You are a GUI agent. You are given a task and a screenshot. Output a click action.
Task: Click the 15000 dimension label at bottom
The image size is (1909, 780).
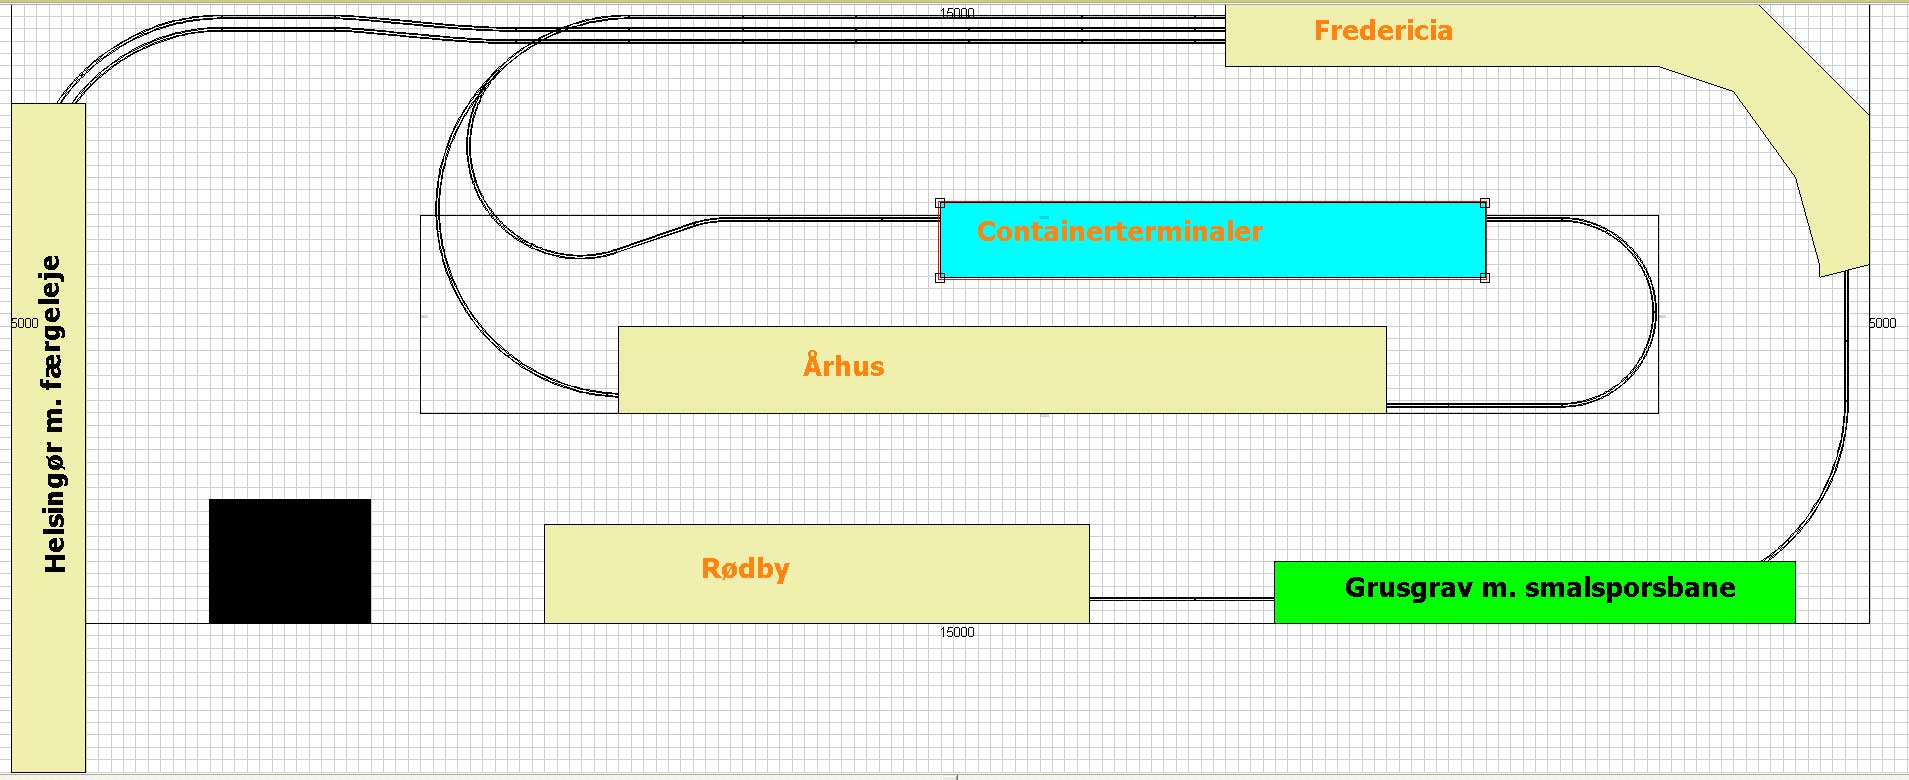[957, 632]
